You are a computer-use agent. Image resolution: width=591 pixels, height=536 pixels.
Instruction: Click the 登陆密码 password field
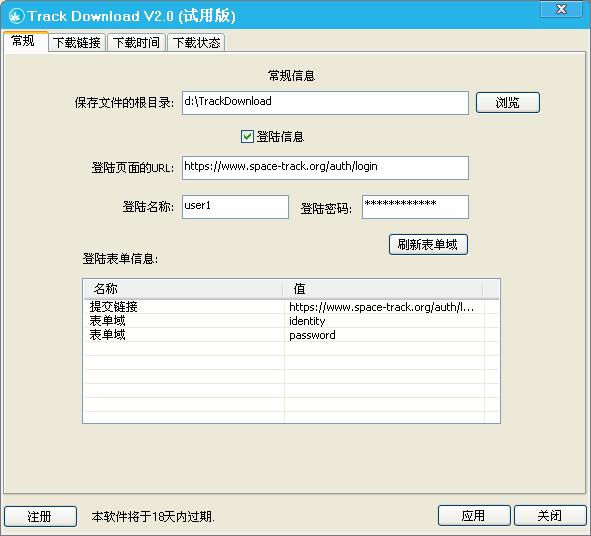(415, 207)
